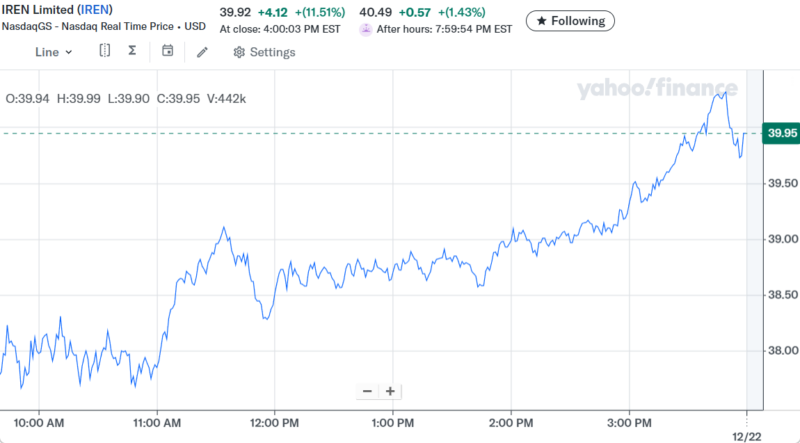Viewport: 800px width, 443px height.
Task: Open the indicators sigma icon
Action: pos(132,51)
